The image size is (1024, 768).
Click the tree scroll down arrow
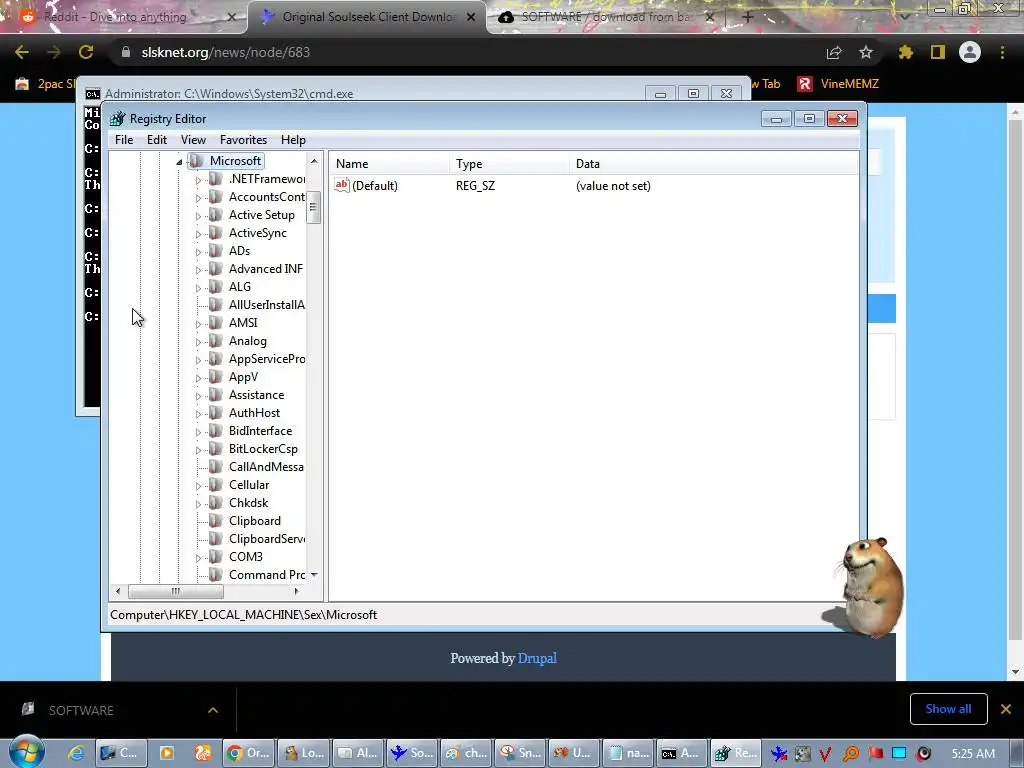tap(314, 575)
